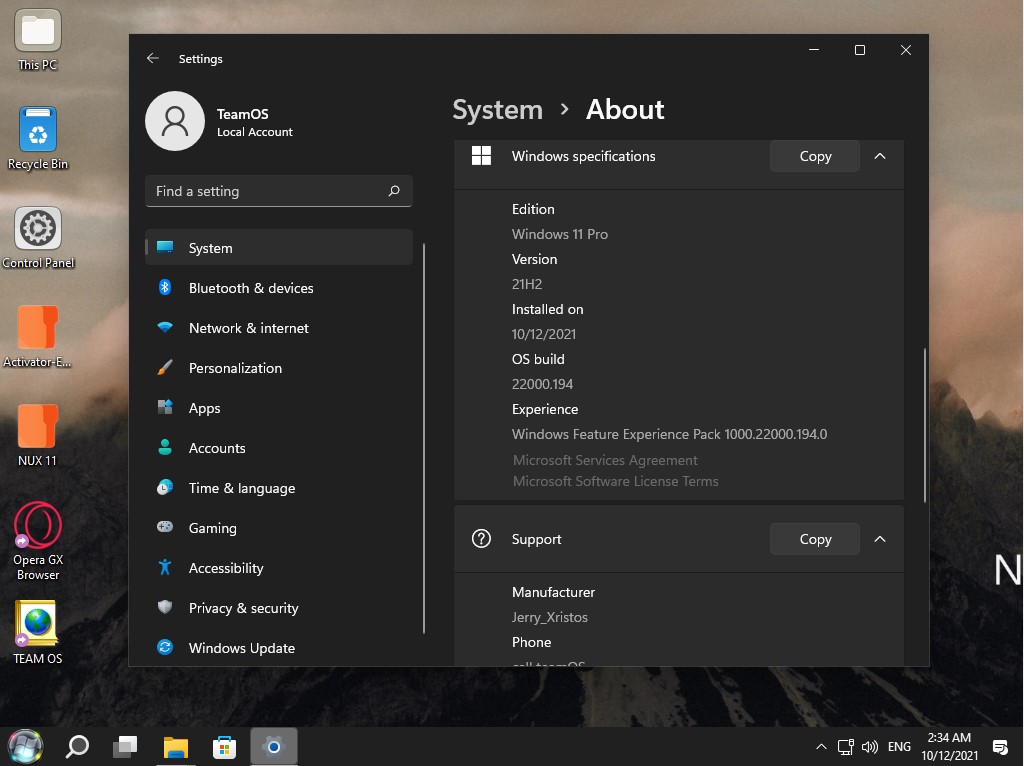1024x766 pixels.
Task: Open the notification center icon
Action: tap(999, 746)
